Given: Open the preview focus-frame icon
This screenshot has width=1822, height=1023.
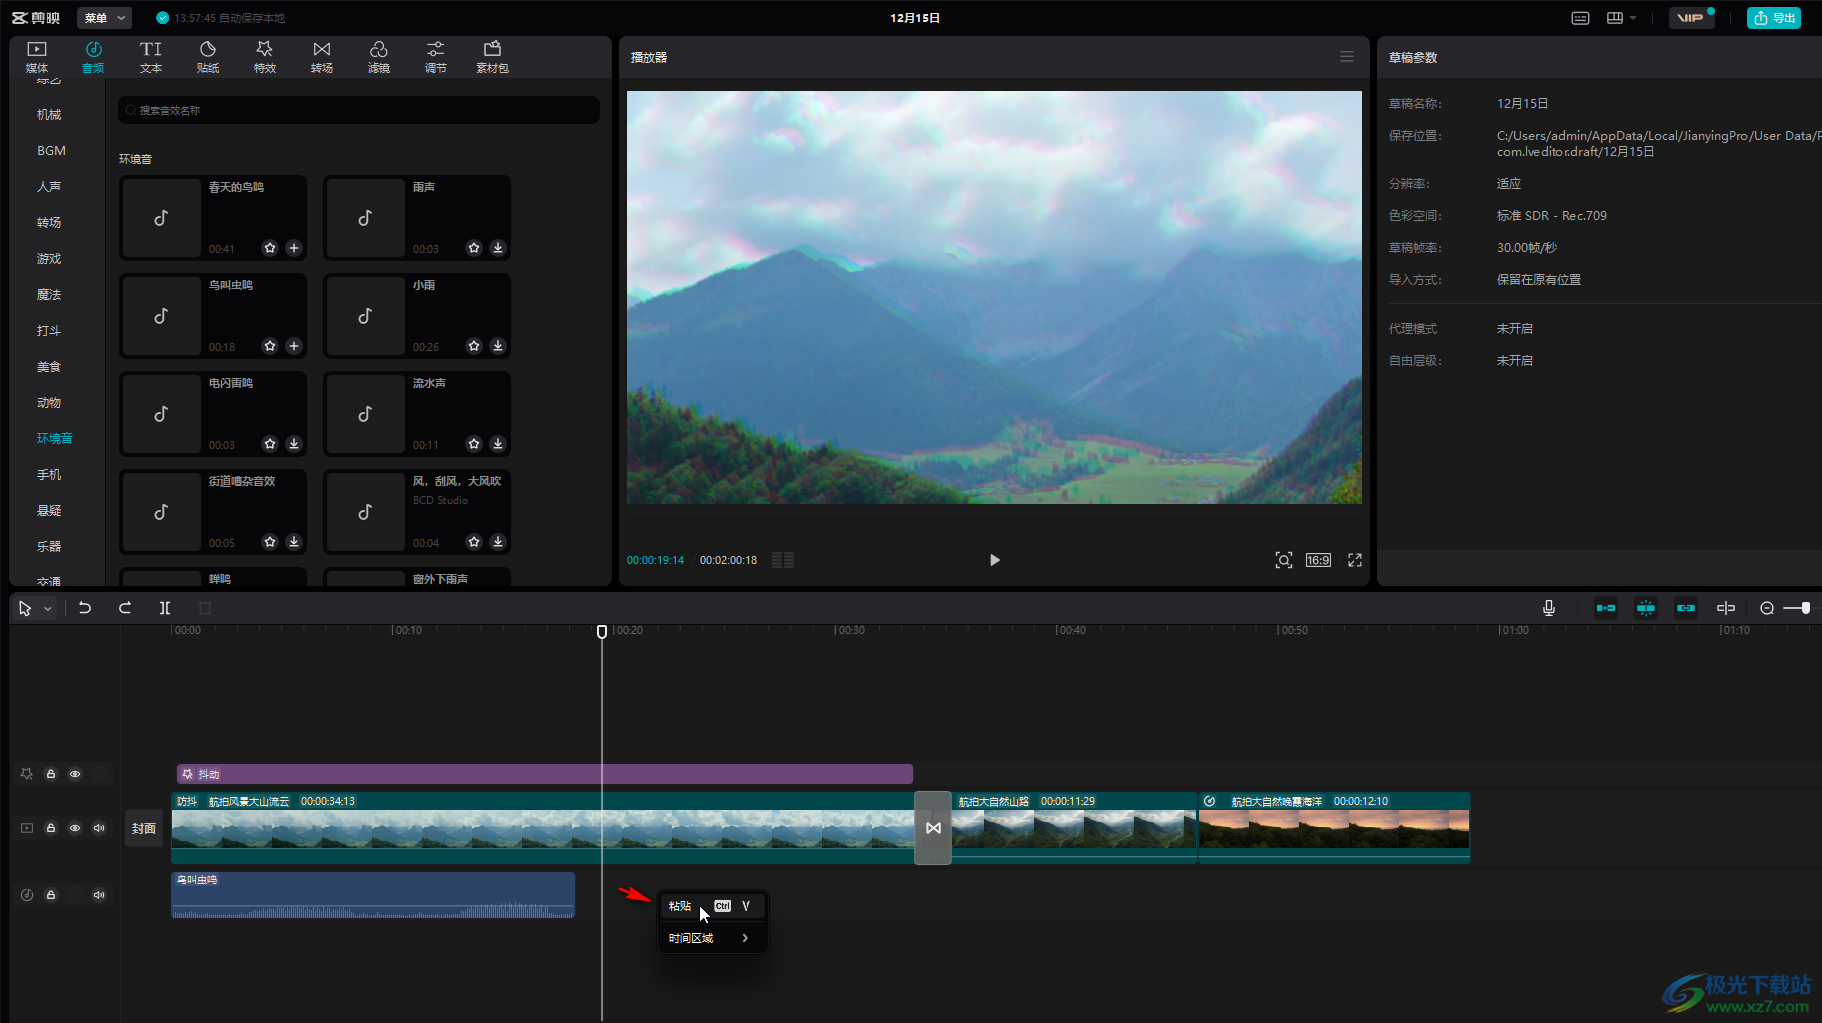Looking at the screenshot, I should coord(1284,560).
